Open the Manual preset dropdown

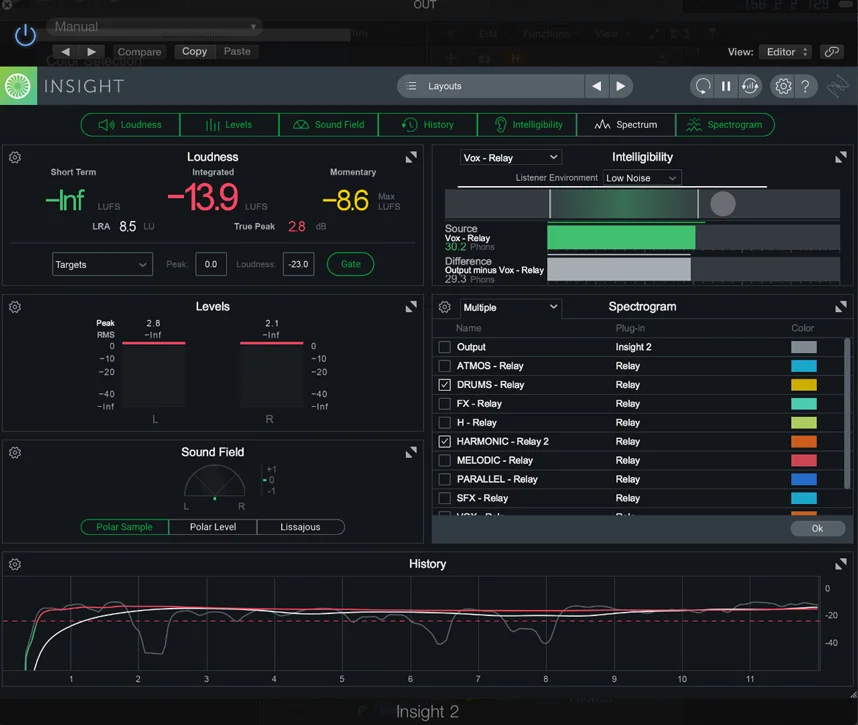pos(154,26)
